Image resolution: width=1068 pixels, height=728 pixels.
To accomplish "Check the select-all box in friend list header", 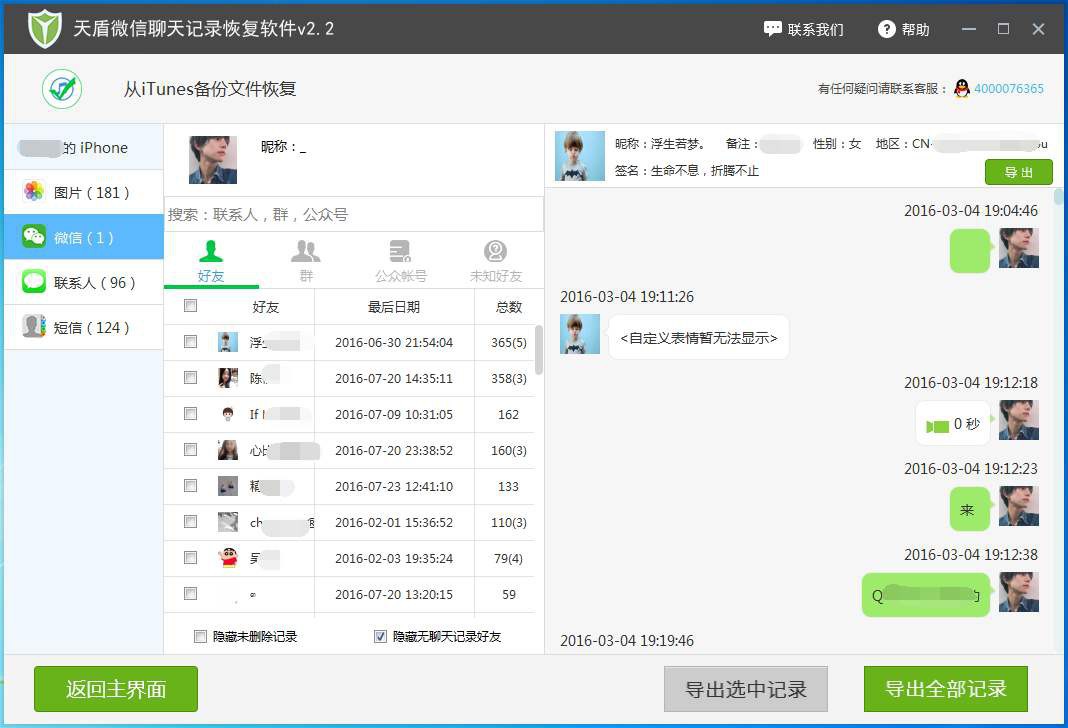I will pyautogui.click(x=189, y=307).
